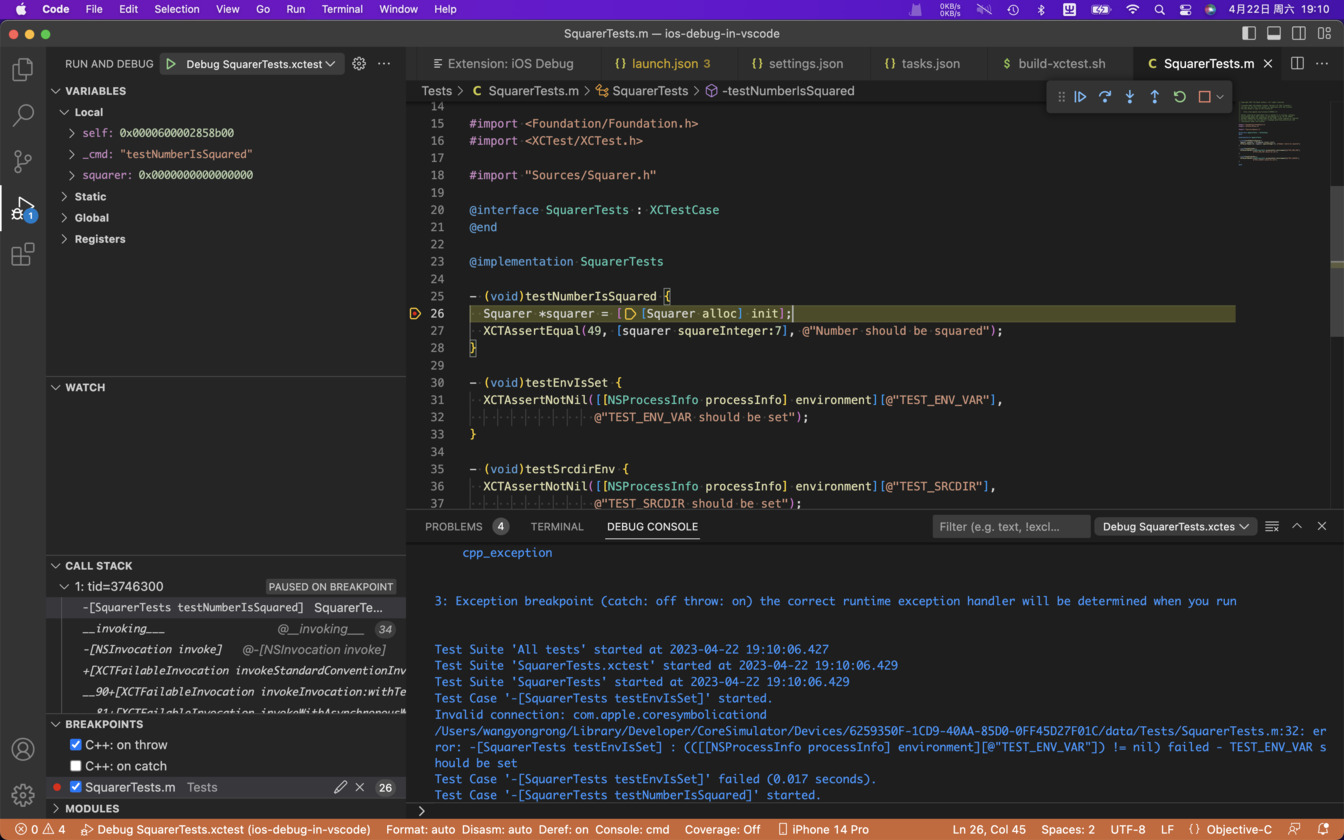Open macOS Spotlight search icon

(x=1159, y=9)
